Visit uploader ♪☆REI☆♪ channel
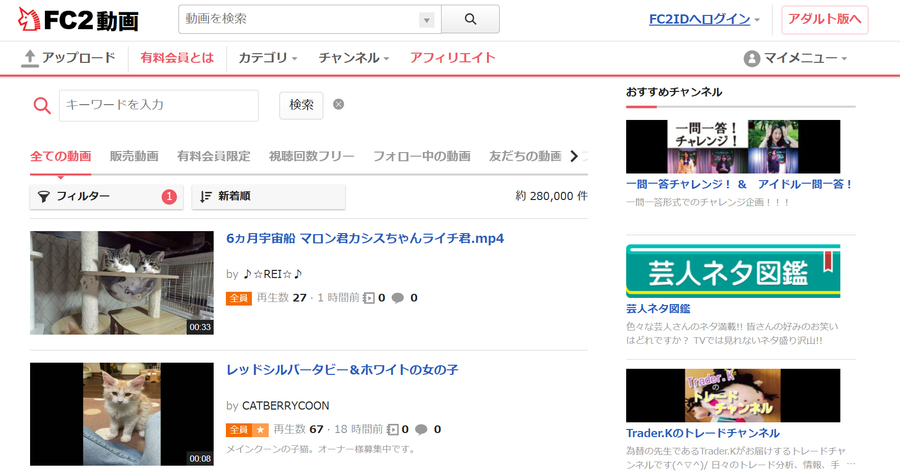 point(271,274)
